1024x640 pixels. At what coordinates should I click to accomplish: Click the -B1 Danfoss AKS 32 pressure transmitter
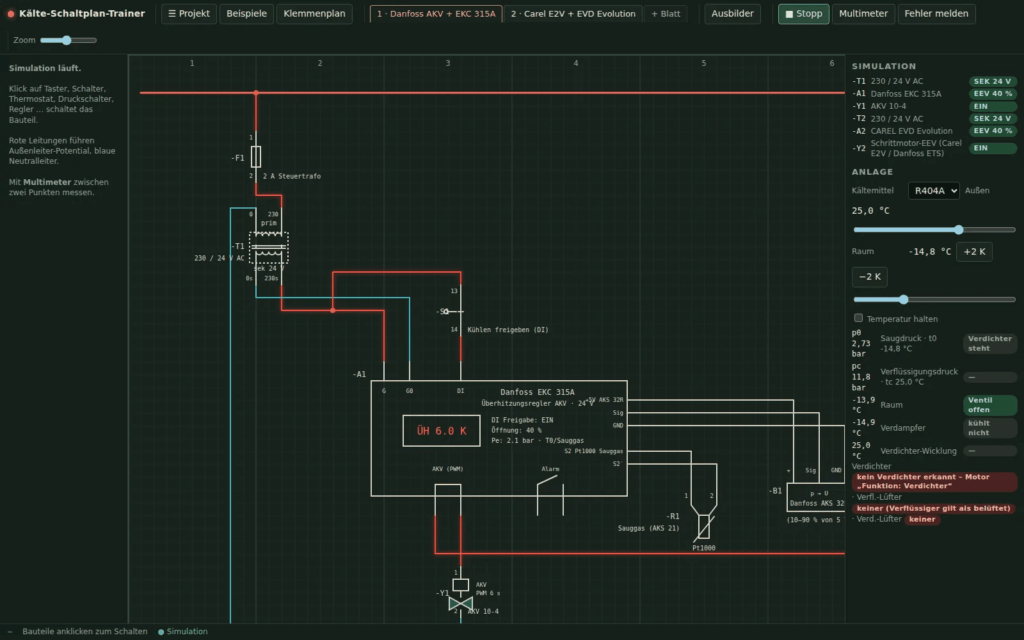coord(816,498)
